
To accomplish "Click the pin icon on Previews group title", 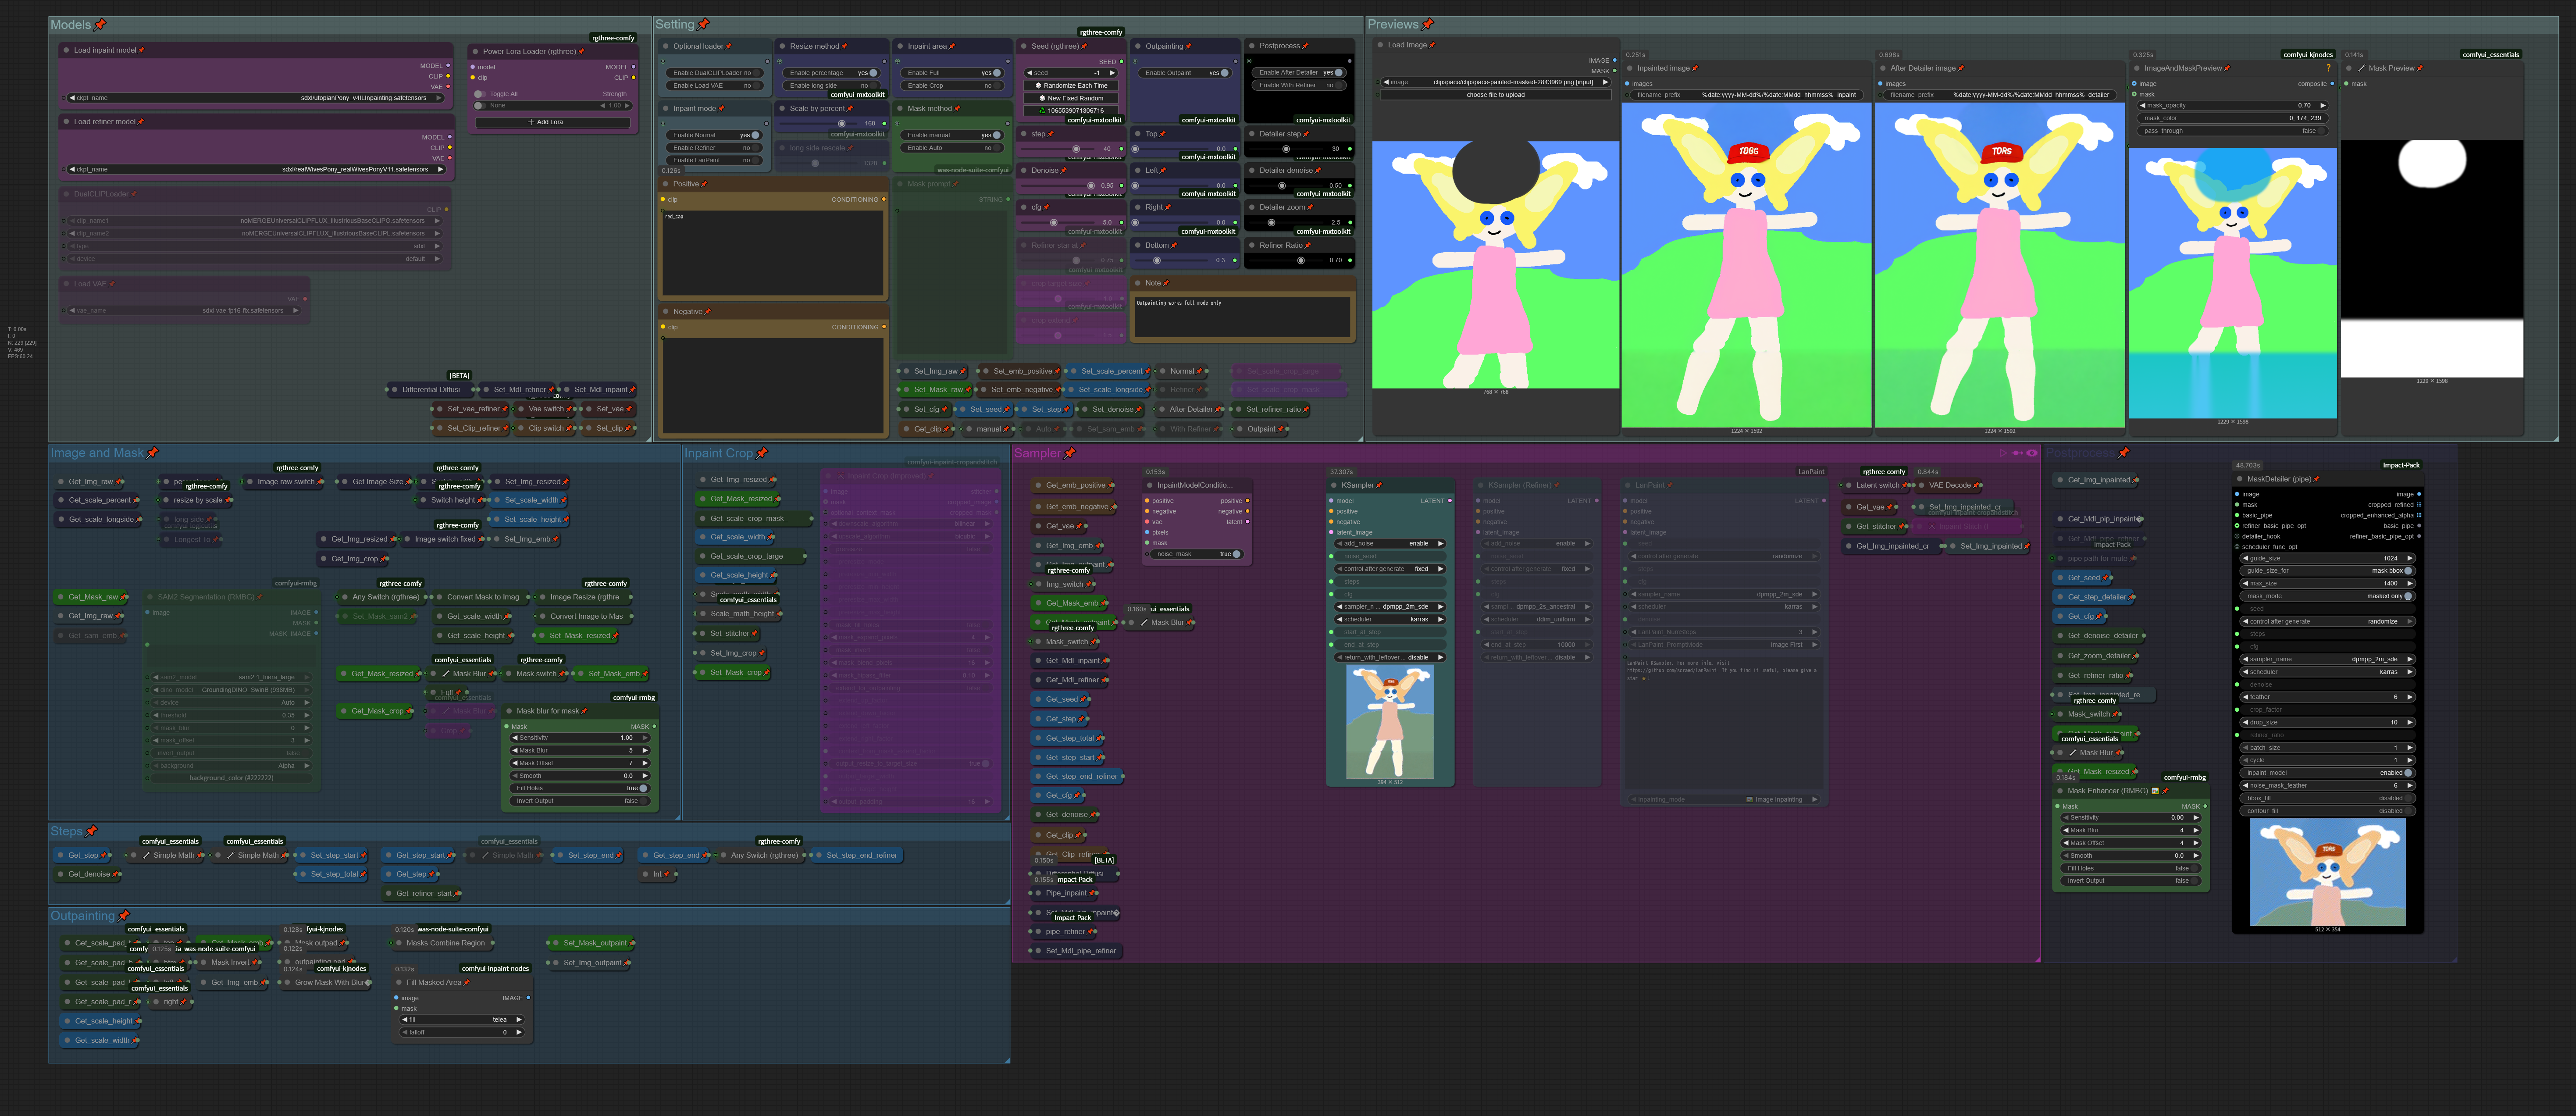I will click(x=1428, y=24).
